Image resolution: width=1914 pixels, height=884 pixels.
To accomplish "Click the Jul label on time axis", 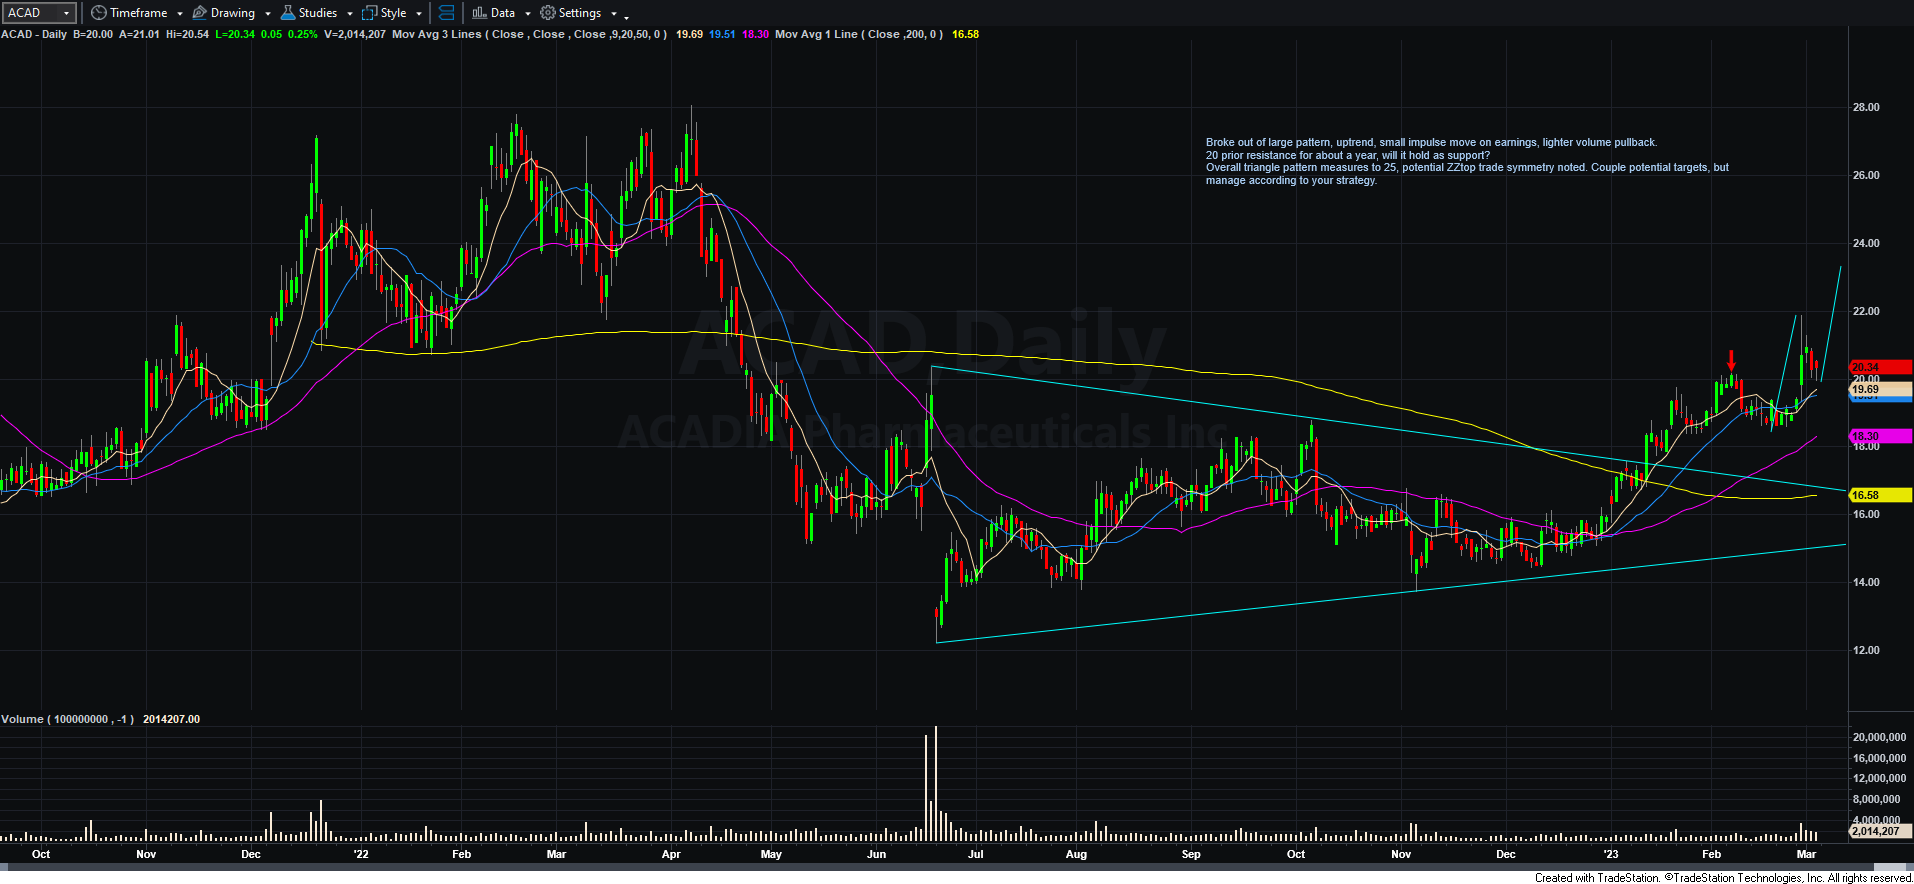I will pyautogui.click(x=975, y=854).
